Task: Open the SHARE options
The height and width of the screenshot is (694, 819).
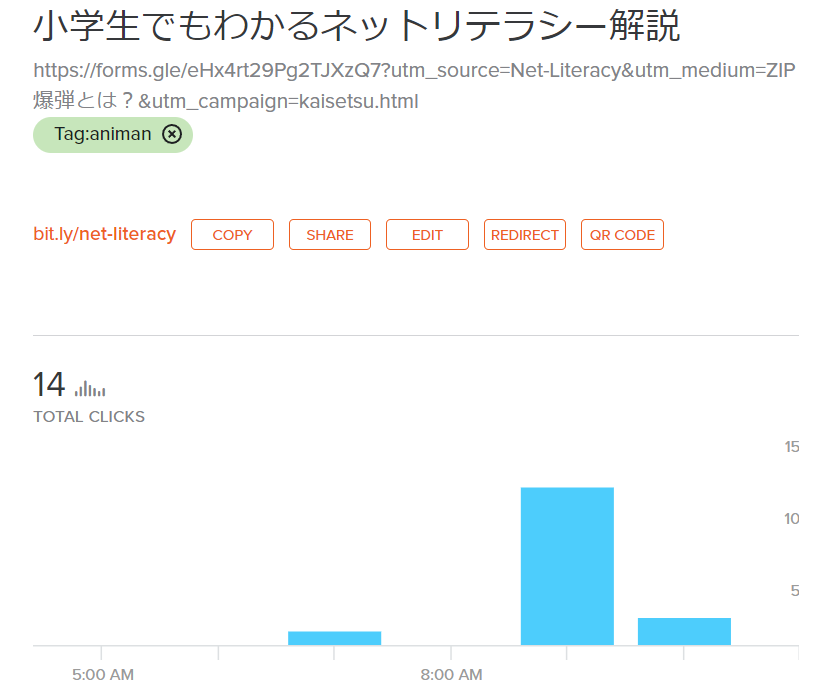Action: (x=330, y=235)
